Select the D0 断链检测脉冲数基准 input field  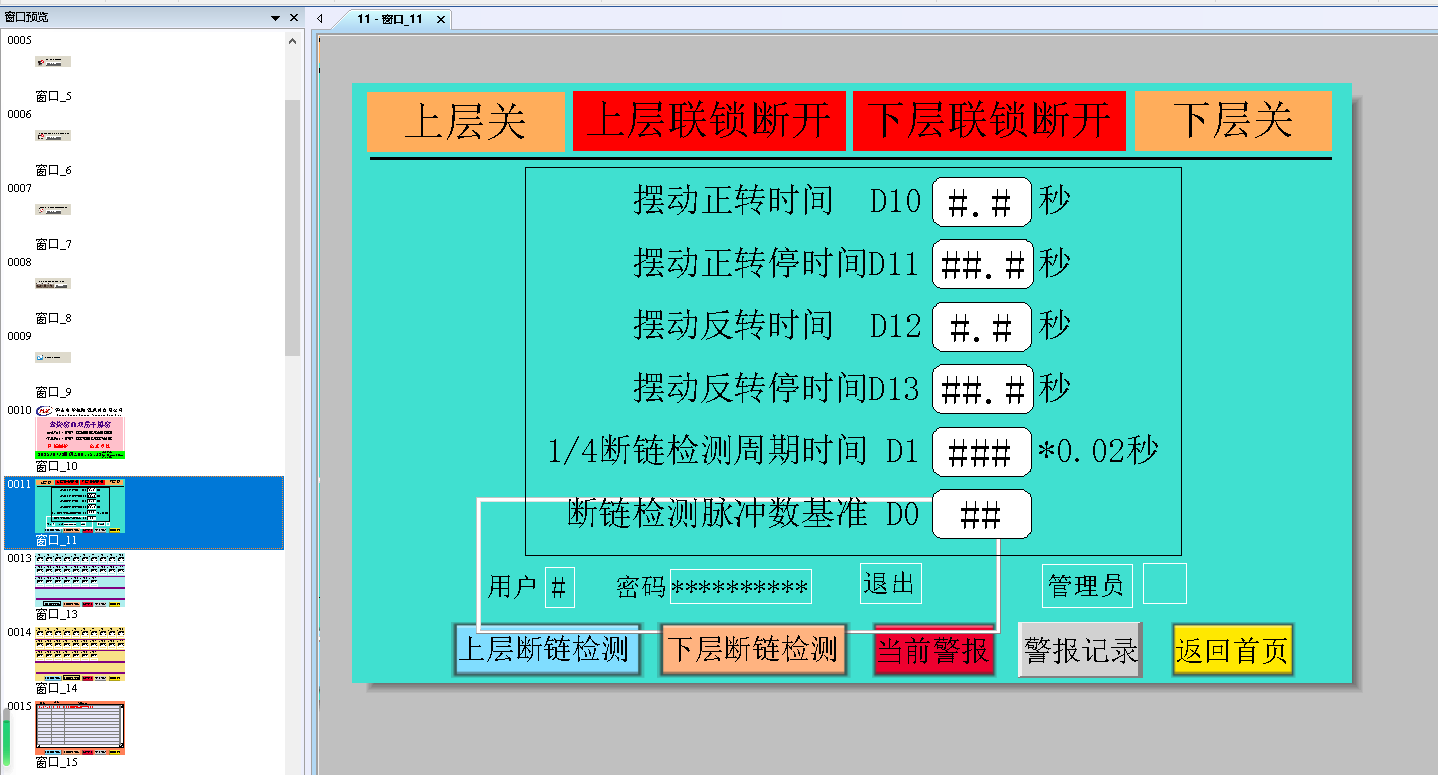tap(981, 515)
